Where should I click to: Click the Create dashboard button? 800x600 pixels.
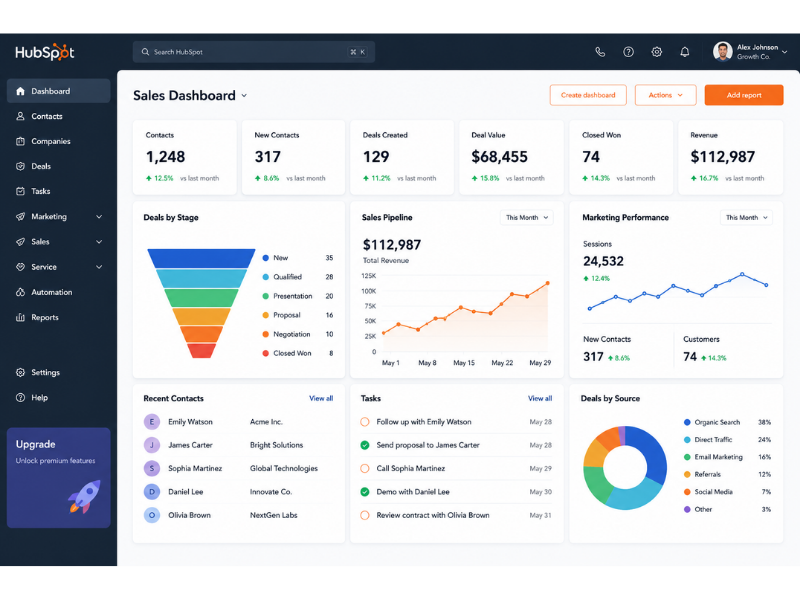(588, 95)
